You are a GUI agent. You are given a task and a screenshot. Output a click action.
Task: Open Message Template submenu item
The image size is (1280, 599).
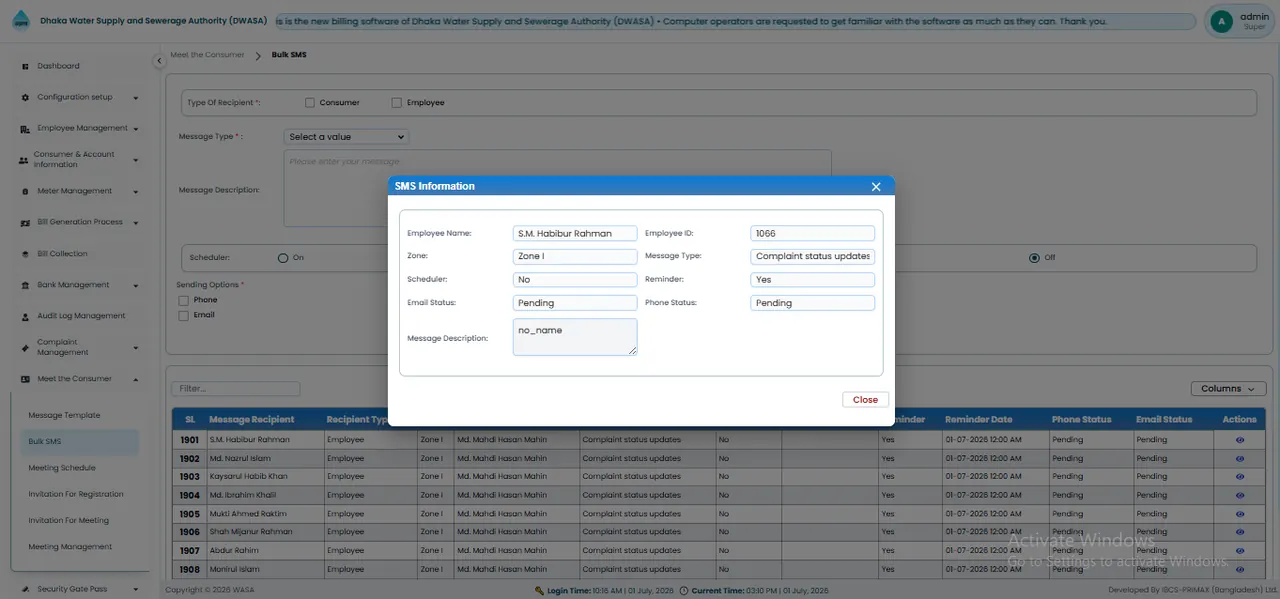(x=64, y=415)
